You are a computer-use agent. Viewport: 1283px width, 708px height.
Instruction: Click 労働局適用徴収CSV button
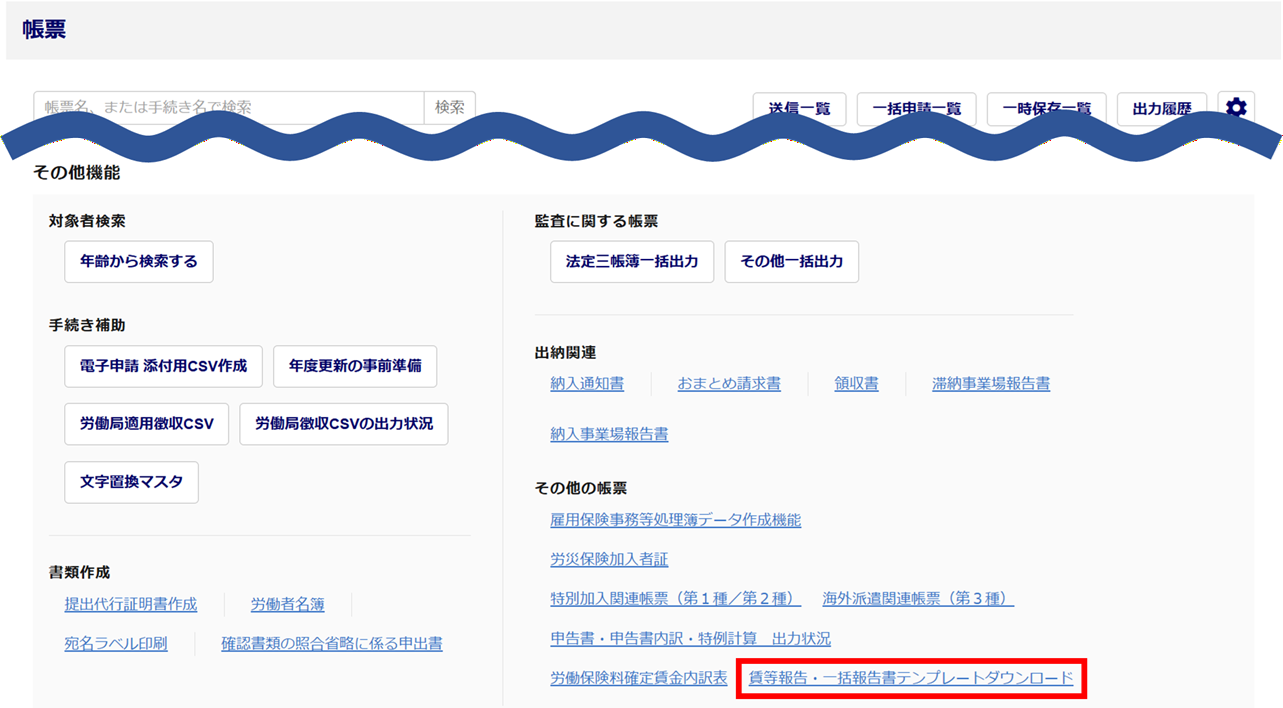click(147, 424)
